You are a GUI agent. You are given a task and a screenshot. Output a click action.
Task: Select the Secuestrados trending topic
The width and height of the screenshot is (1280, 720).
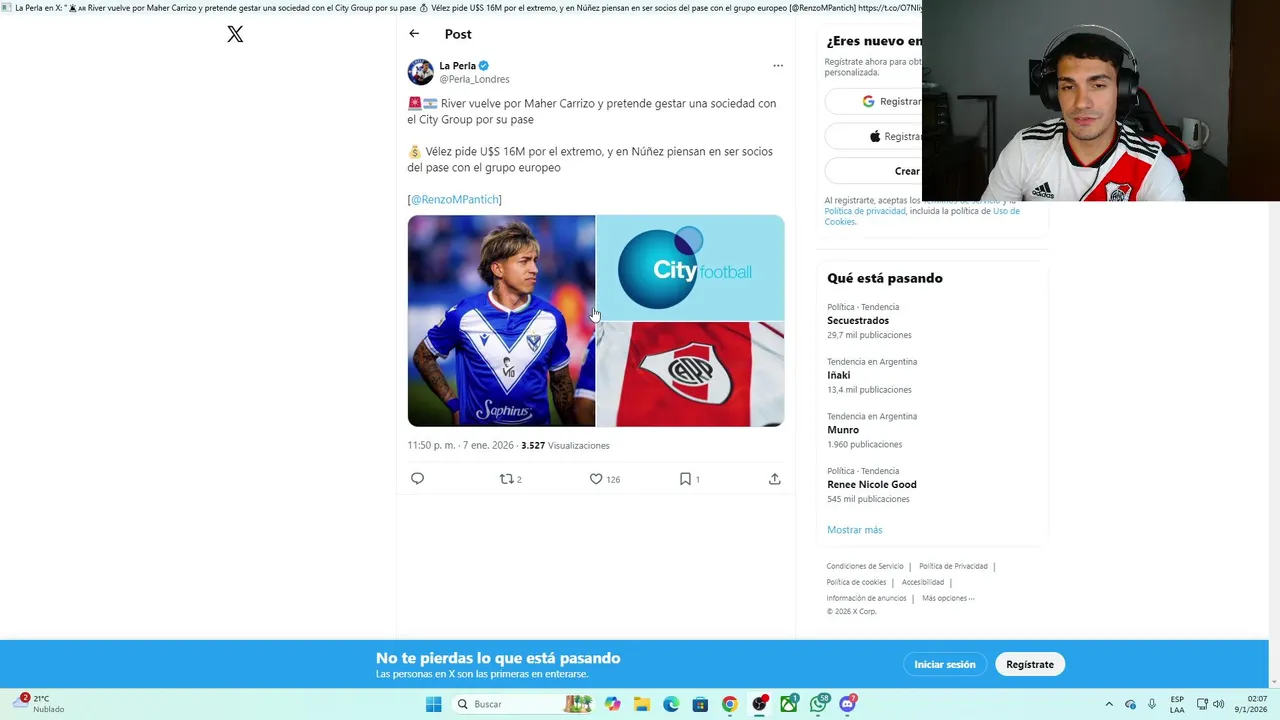(858, 321)
